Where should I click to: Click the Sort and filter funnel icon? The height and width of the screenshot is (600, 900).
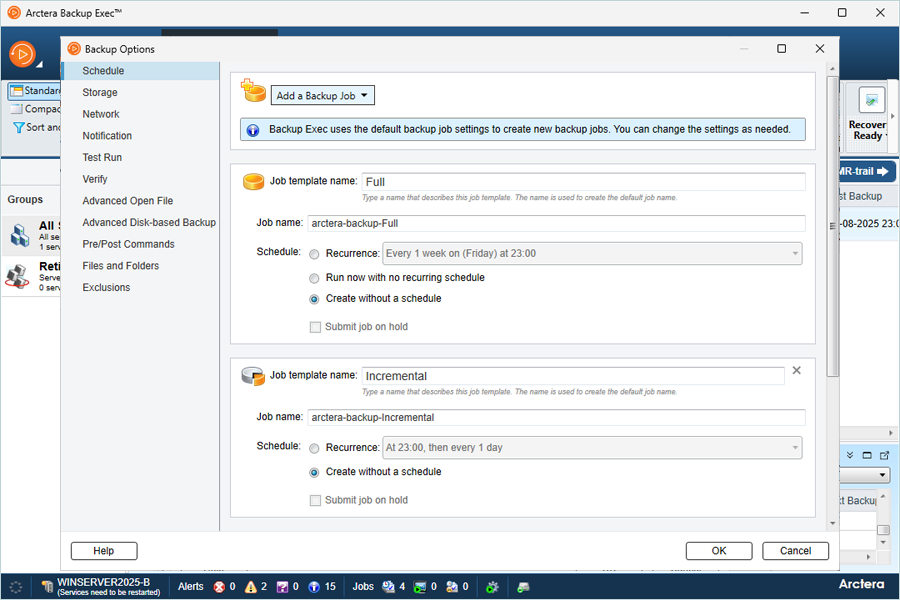click(x=19, y=127)
